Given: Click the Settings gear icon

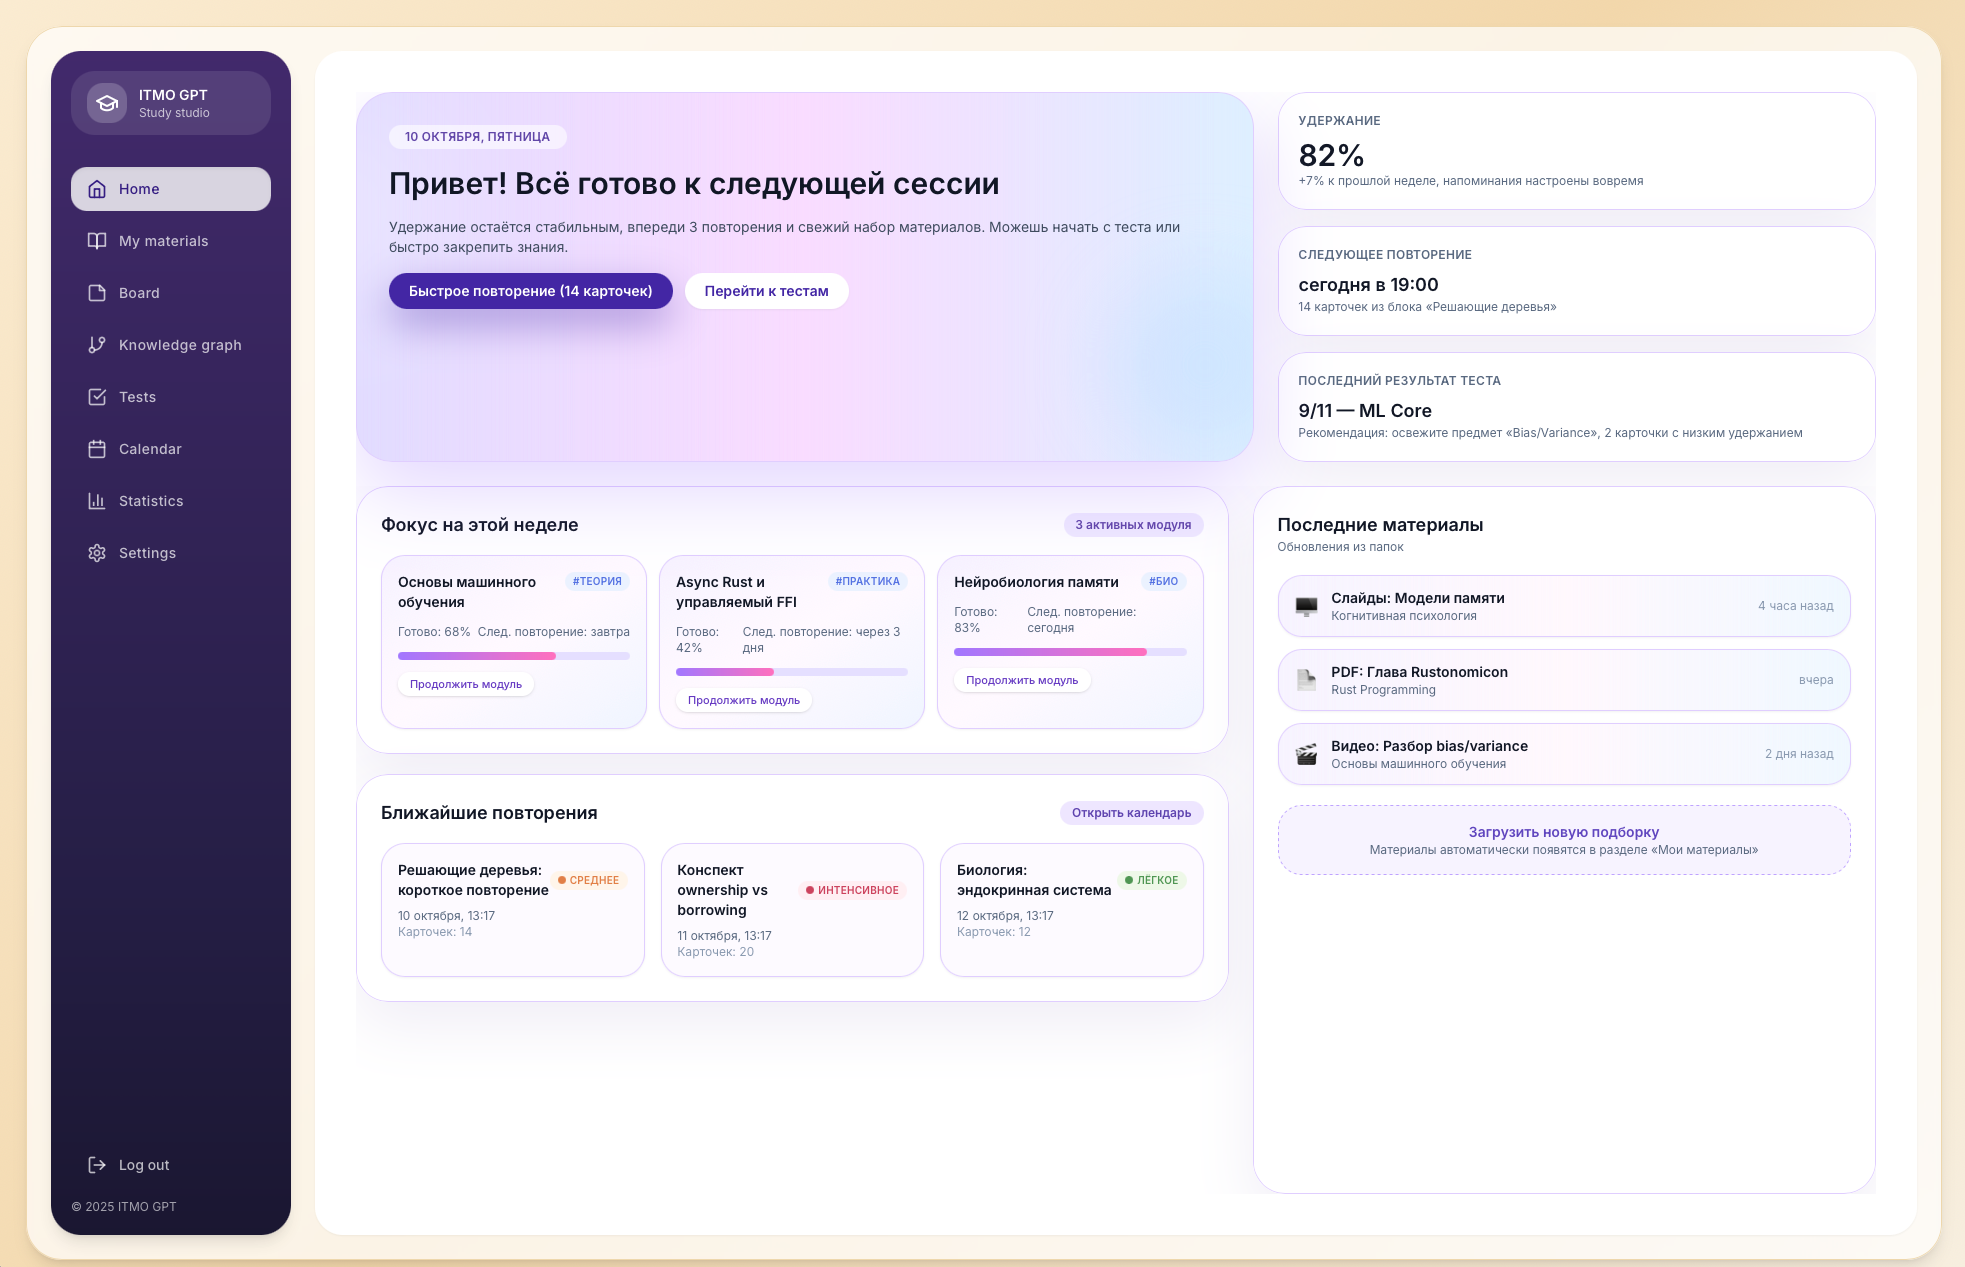Looking at the screenshot, I should pos(97,553).
